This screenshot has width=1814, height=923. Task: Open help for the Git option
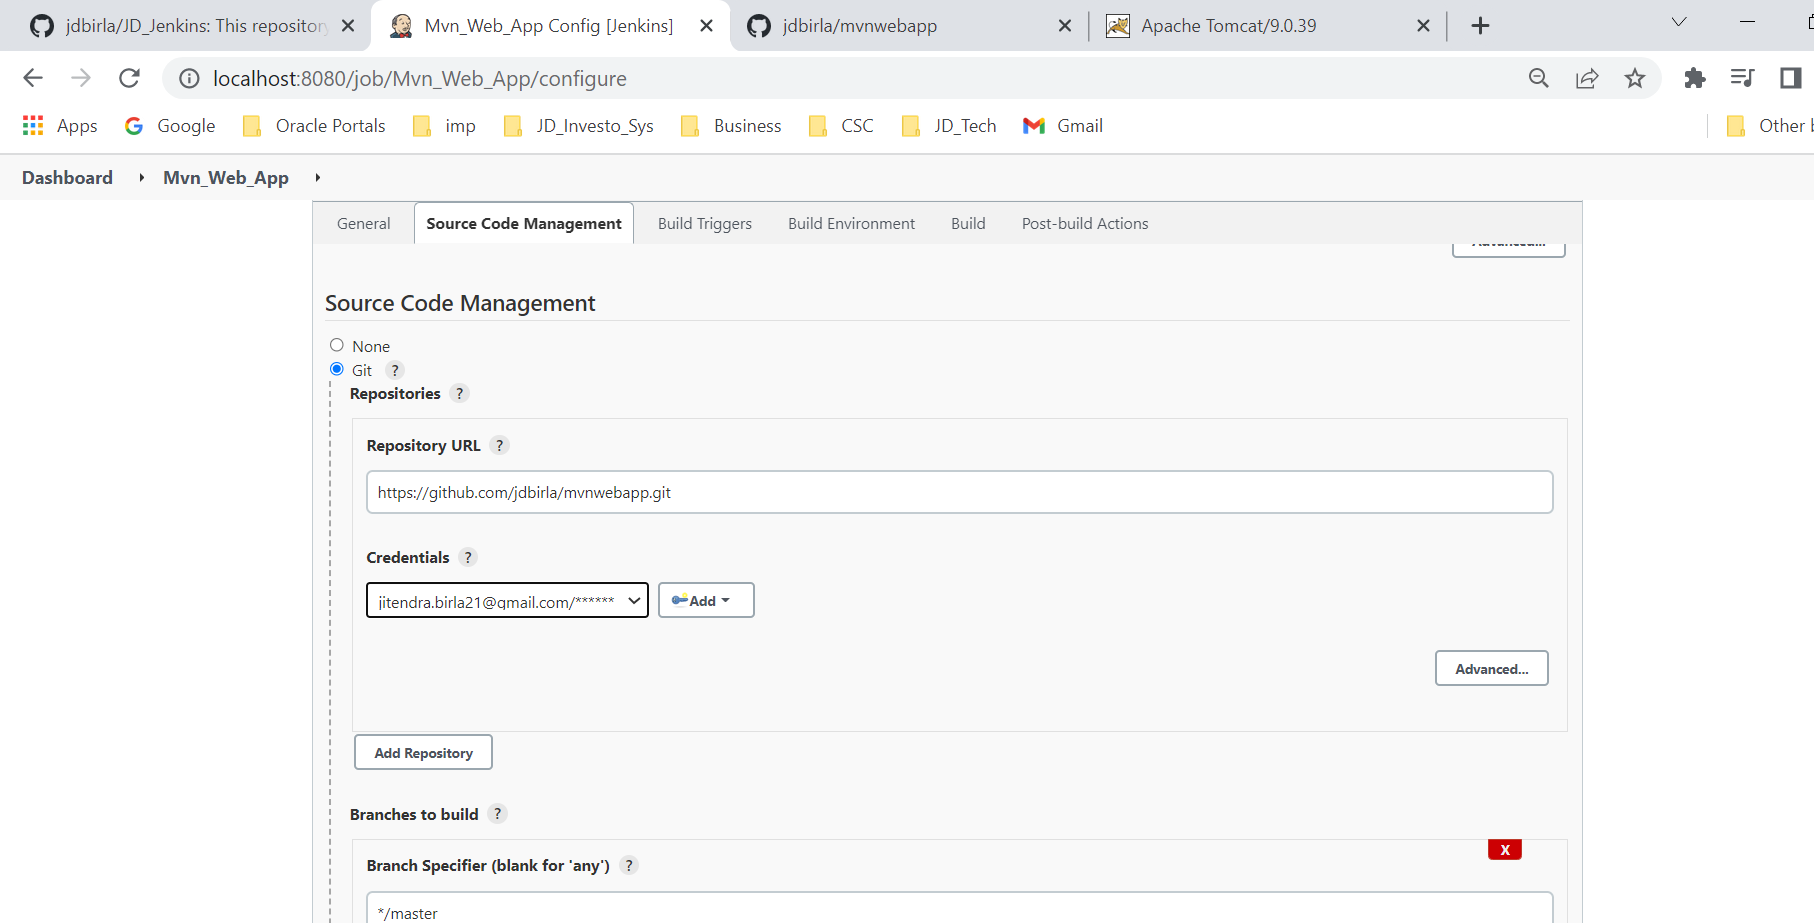[395, 370]
